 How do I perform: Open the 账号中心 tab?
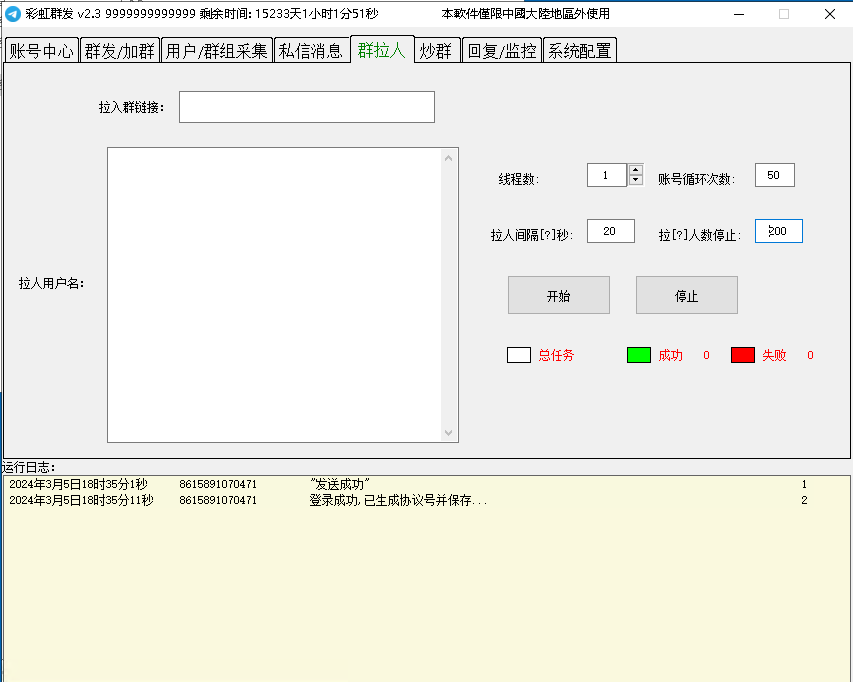pyautogui.click(x=41, y=51)
